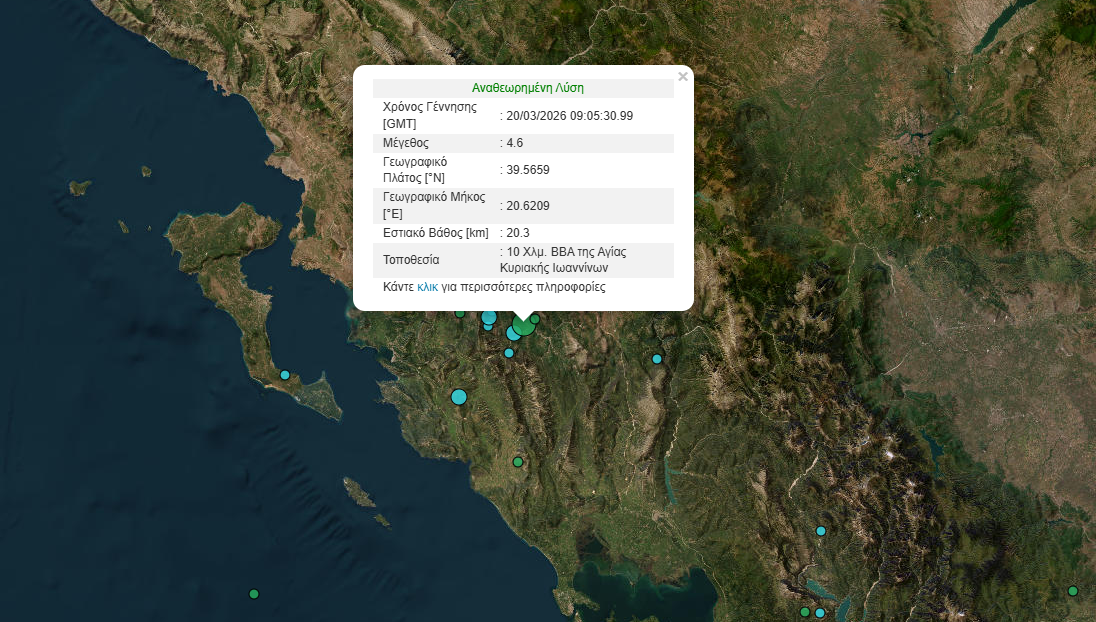The height and width of the screenshot is (622, 1096).
Task: Select the cyan marker above the lake at bottom right
Action: tap(821, 531)
